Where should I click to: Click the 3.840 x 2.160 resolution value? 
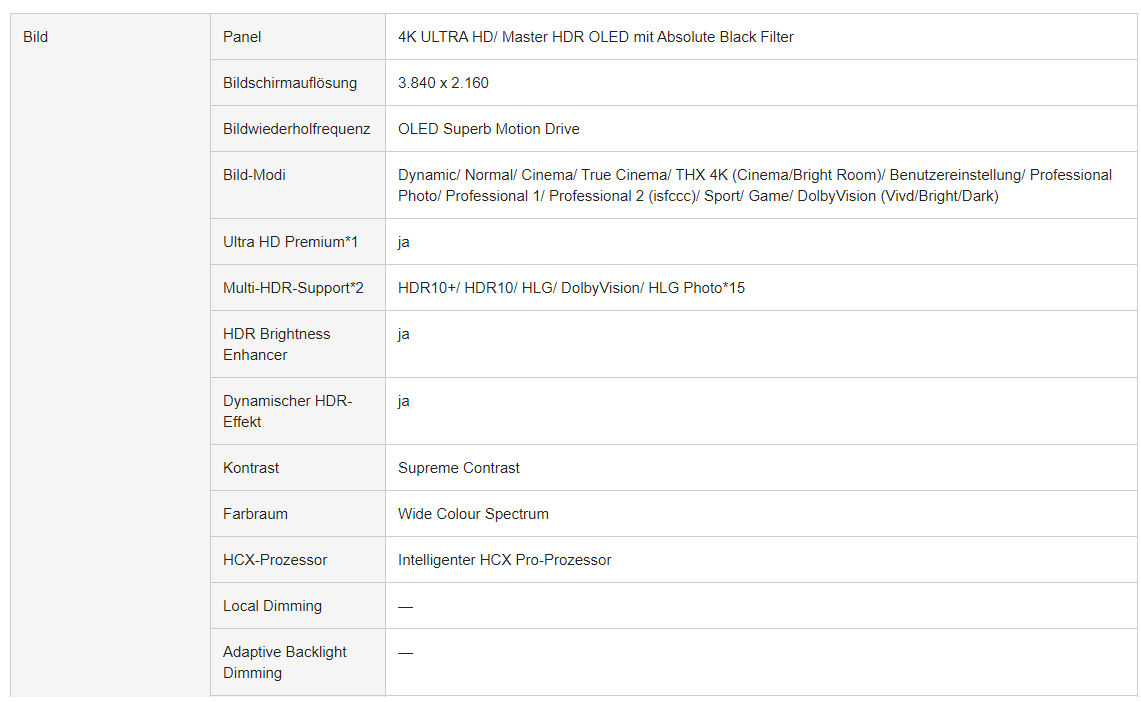443,83
